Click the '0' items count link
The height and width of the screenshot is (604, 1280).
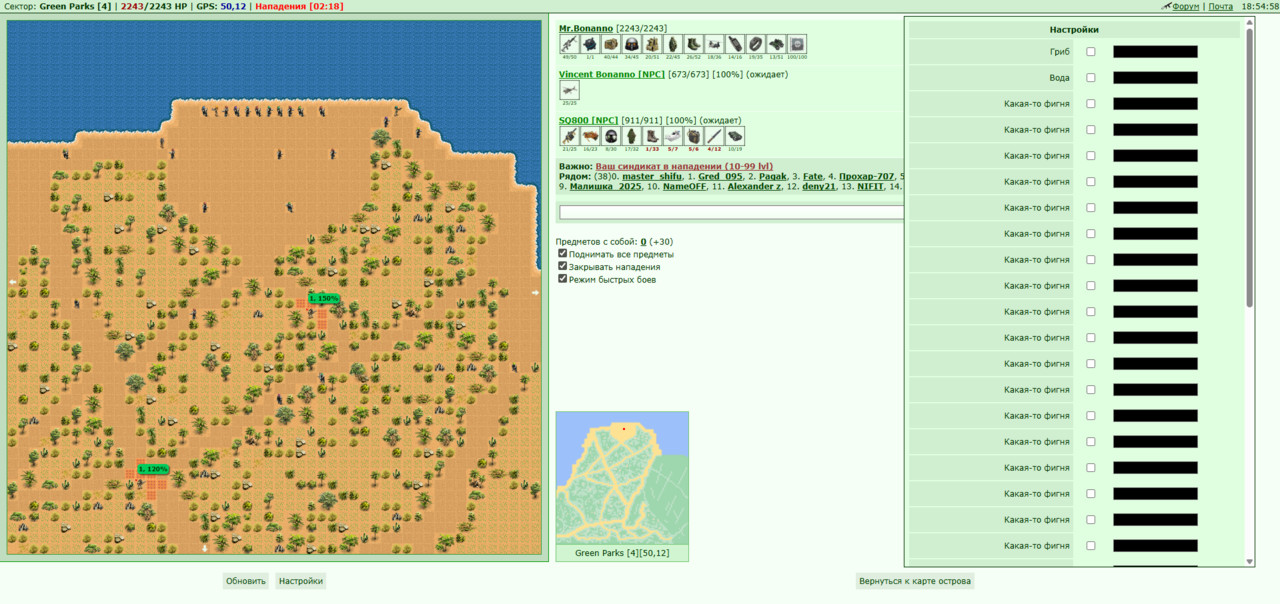click(643, 241)
